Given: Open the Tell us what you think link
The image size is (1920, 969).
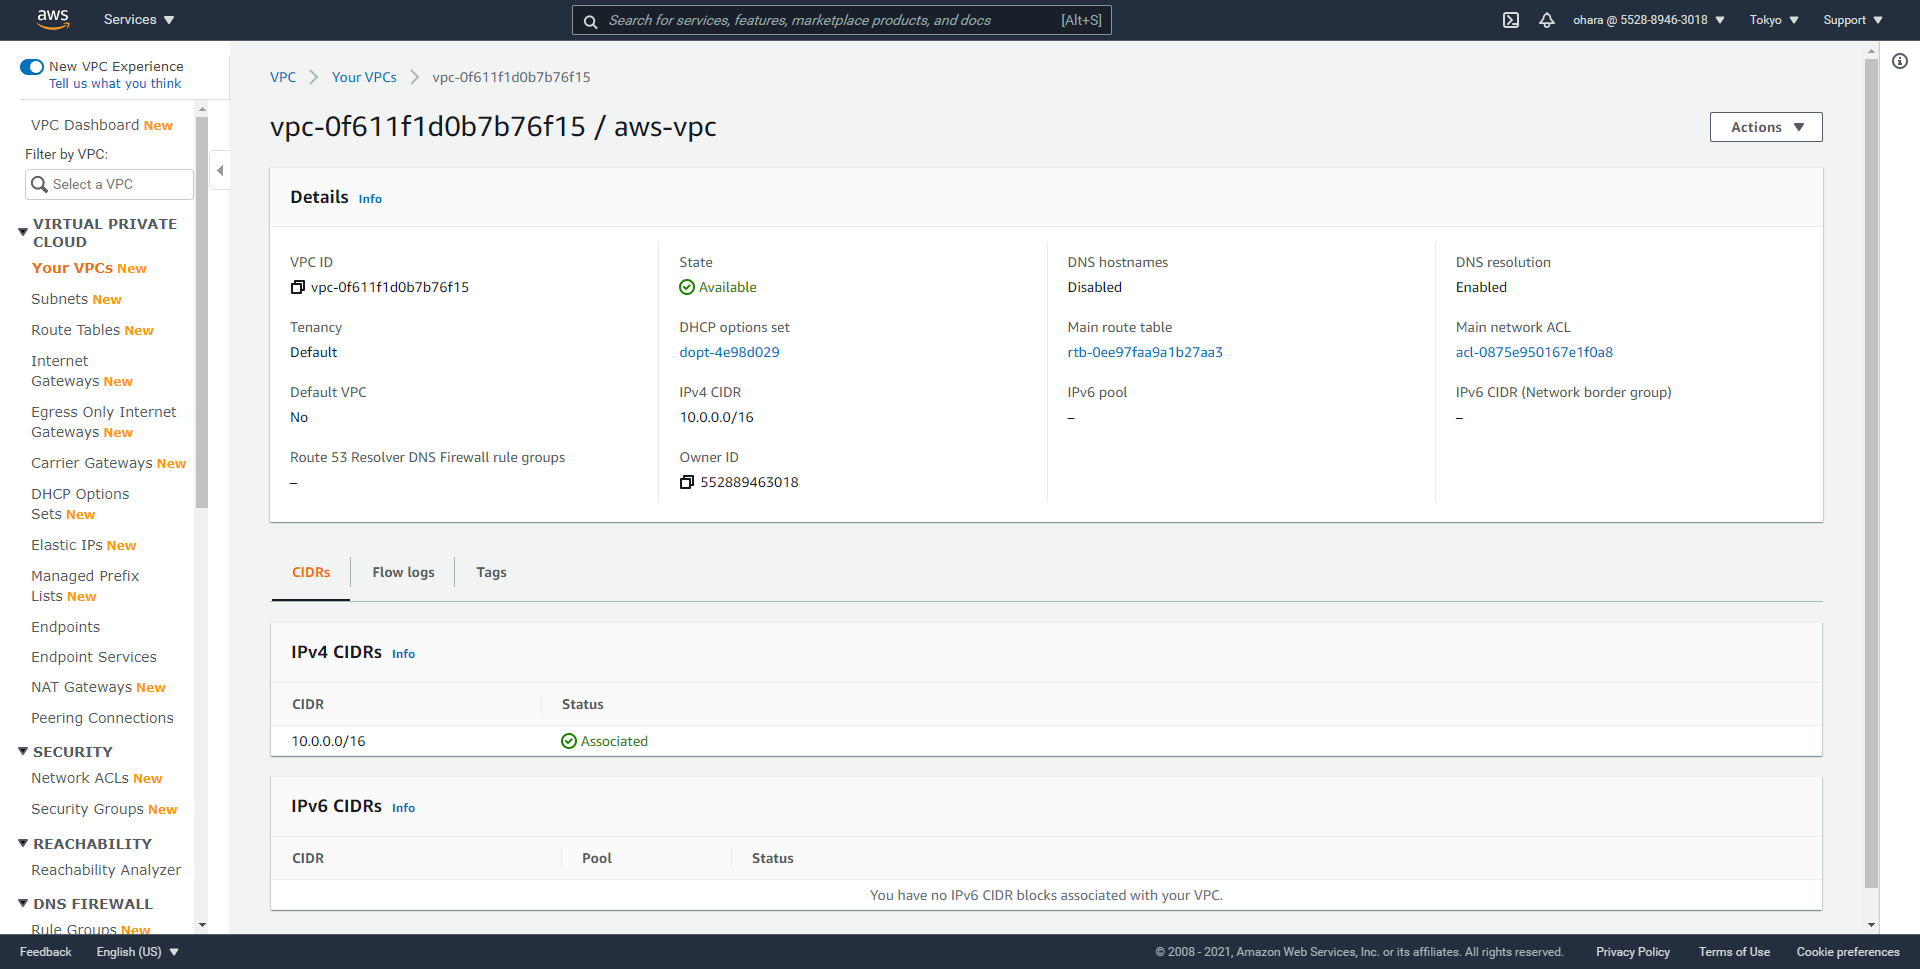Looking at the screenshot, I should (x=115, y=84).
